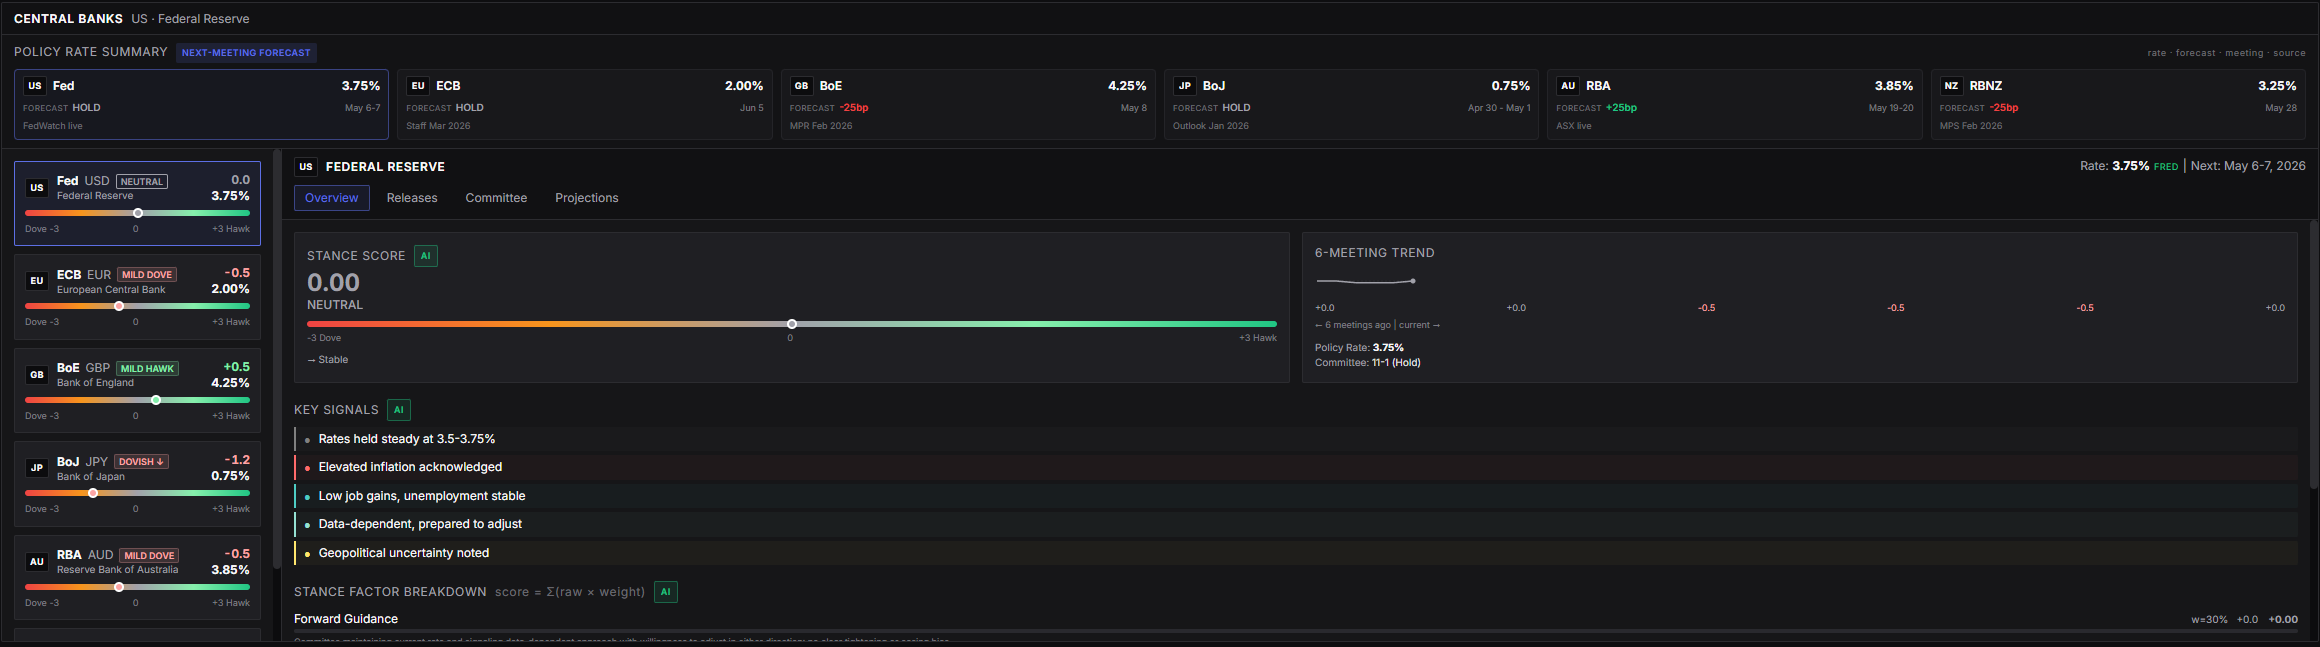Image resolution: width=2320 pixels, height=647 pixels.
Task: Click the w=30% weight for Forward Guidance
Action: coord(2209,620)
